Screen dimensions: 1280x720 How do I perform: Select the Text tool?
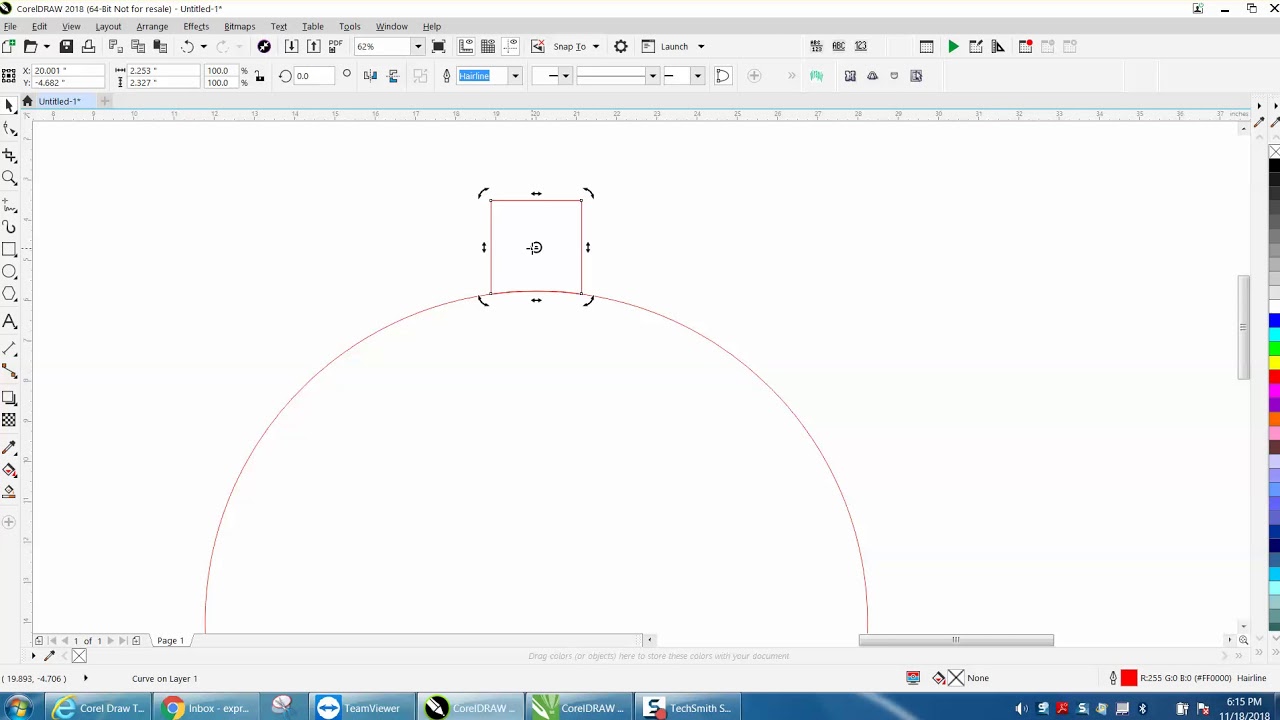(9, 321)
